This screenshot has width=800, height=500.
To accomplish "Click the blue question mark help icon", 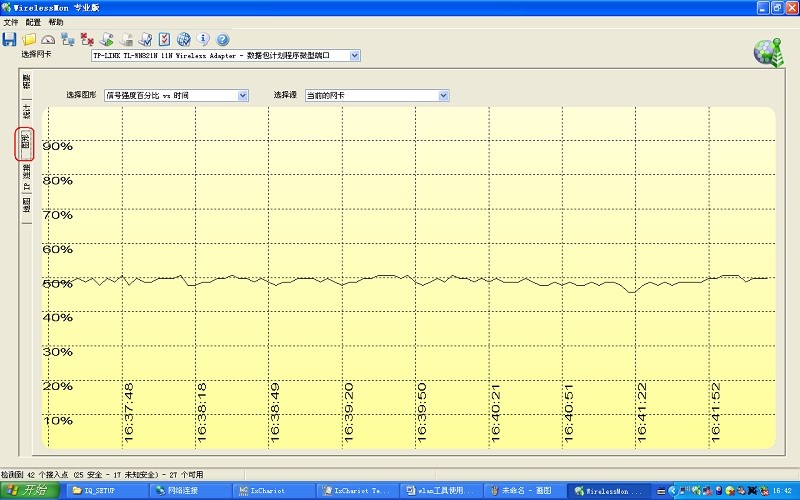I will tap(222, 40).
